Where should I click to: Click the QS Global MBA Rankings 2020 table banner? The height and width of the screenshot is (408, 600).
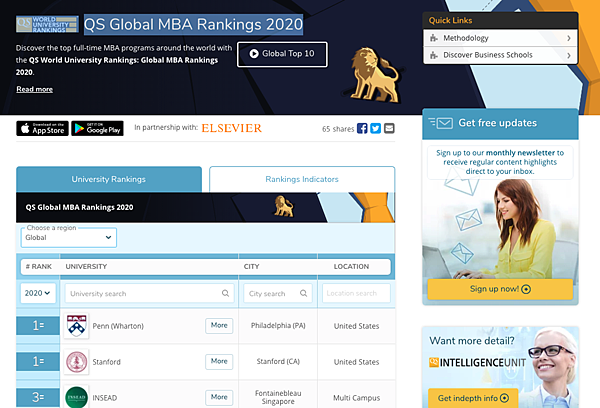point(205,207)
